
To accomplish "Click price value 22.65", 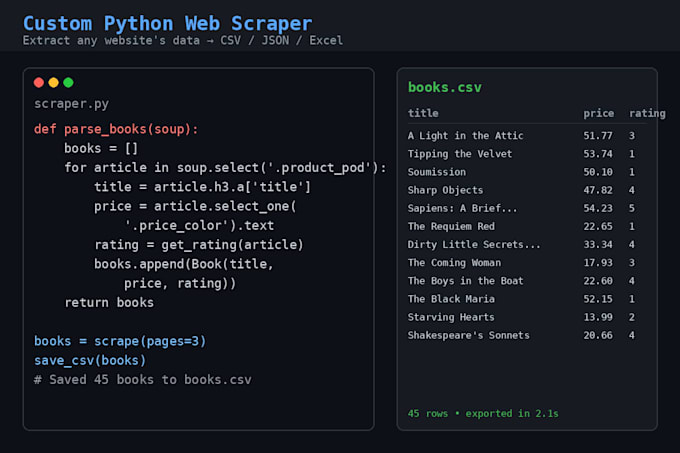I will (x=598, y=226).
